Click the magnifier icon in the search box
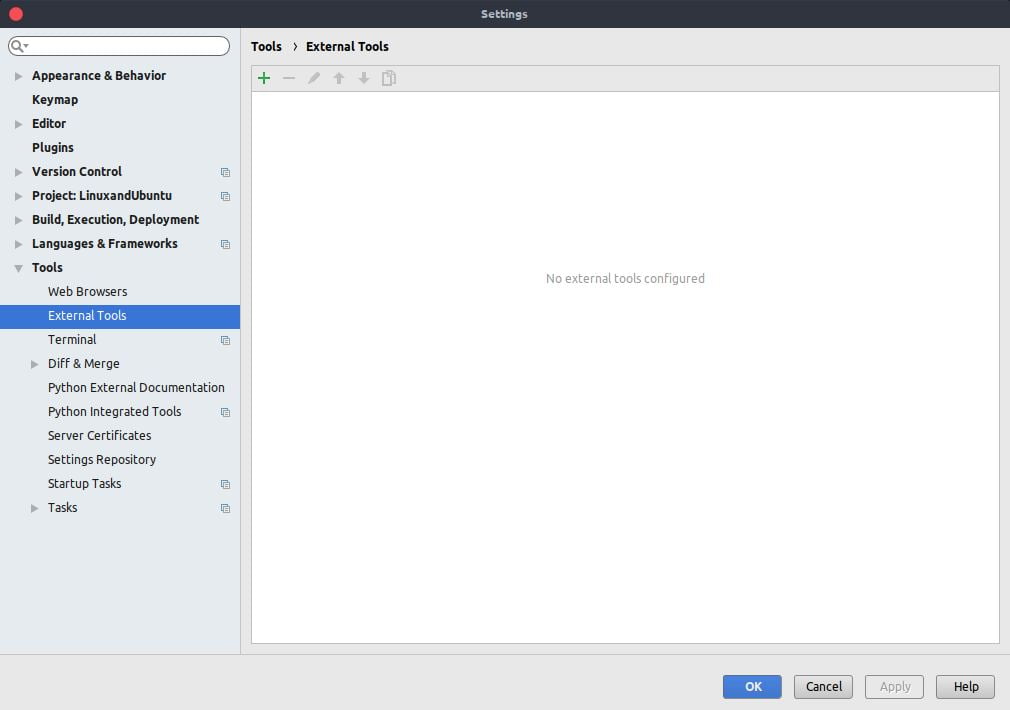 (x=17, y=45)
